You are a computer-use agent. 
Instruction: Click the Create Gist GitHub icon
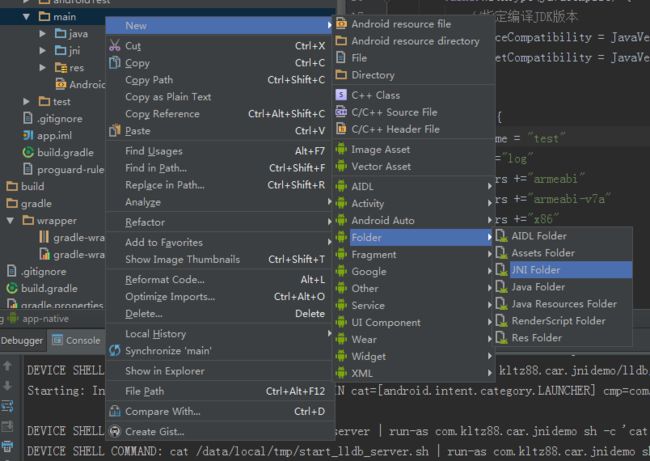pyautogui.click(x=115, y=431)
